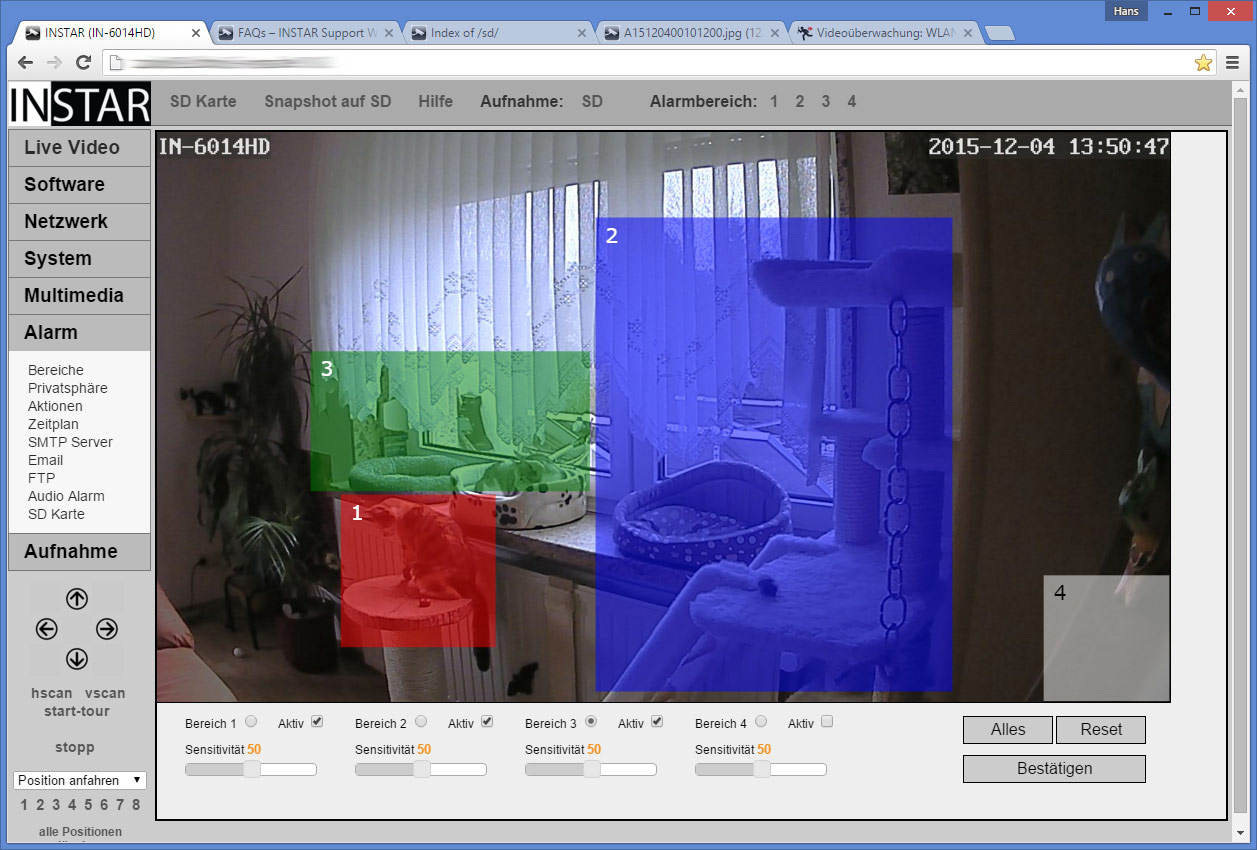Click the INSTAR logo
The image size is (1257, 850).
click(x=79, y=104)
